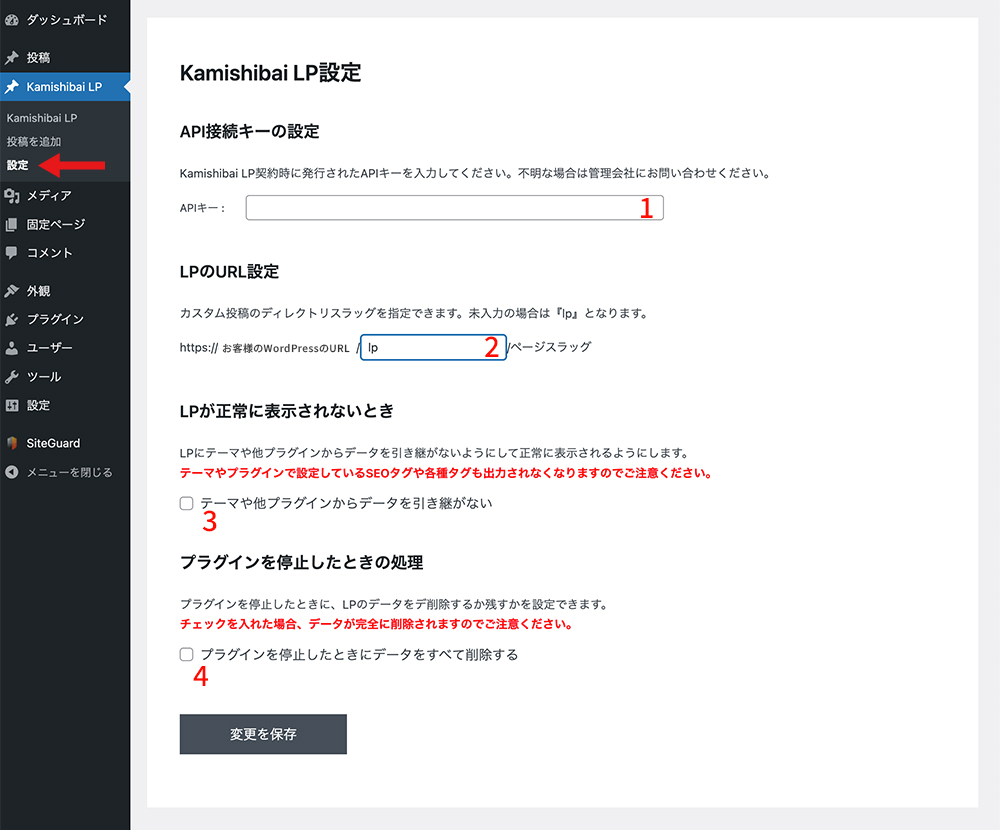Click the 投稿を追加 submenu link
The width and height of the screenshot is (1000, 830).
(x=34, y=142)
